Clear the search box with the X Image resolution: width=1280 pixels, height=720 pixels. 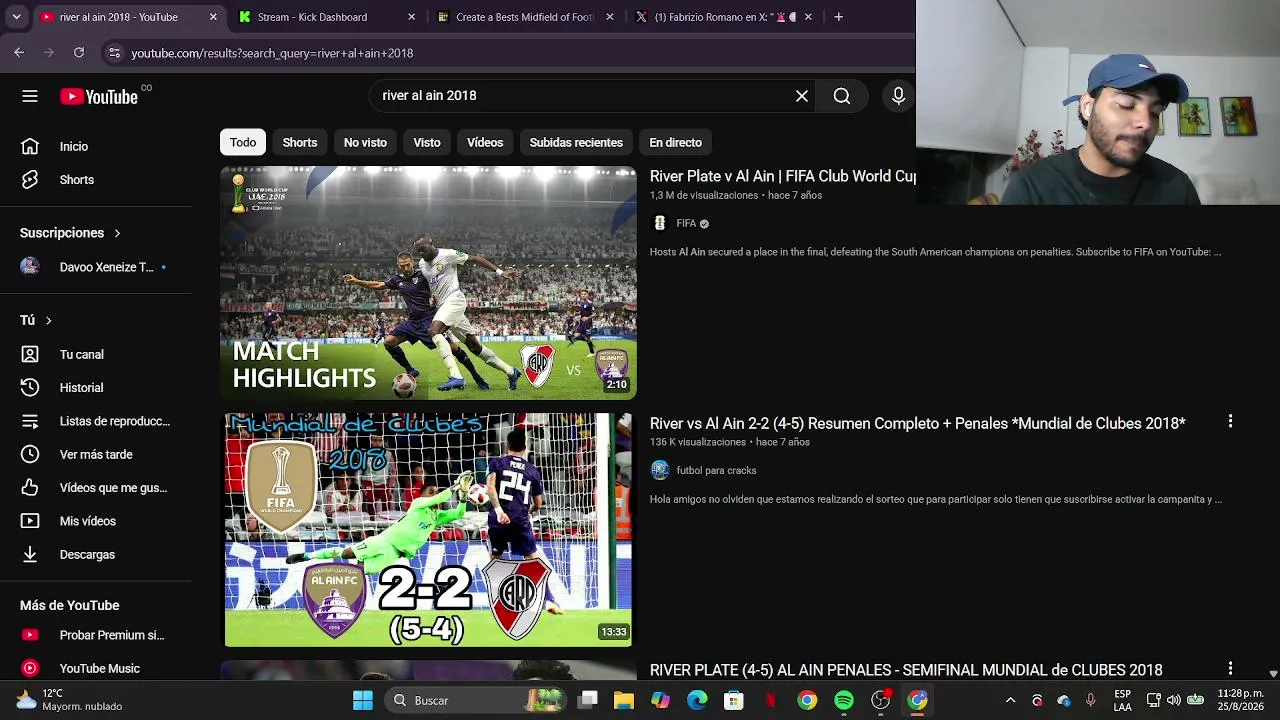coord(802,96)
